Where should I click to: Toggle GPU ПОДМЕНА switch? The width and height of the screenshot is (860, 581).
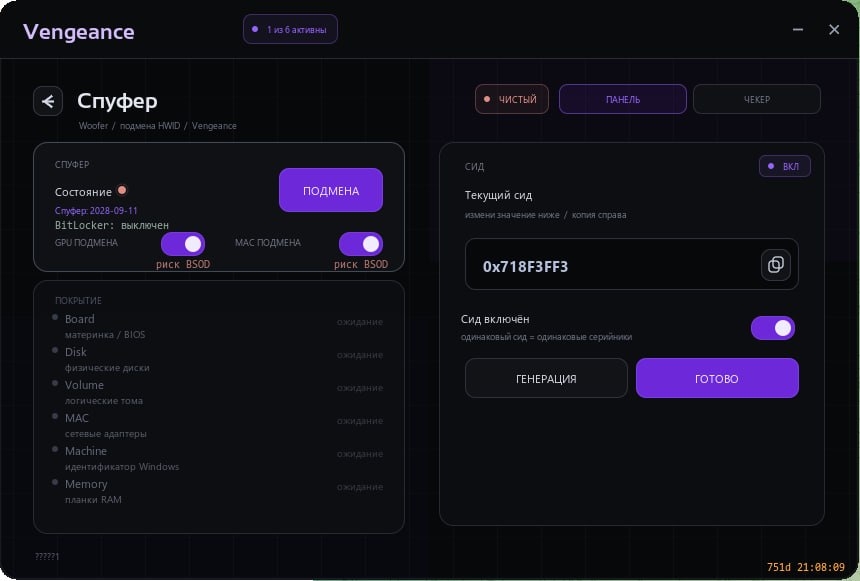click(x=183, y=244)
